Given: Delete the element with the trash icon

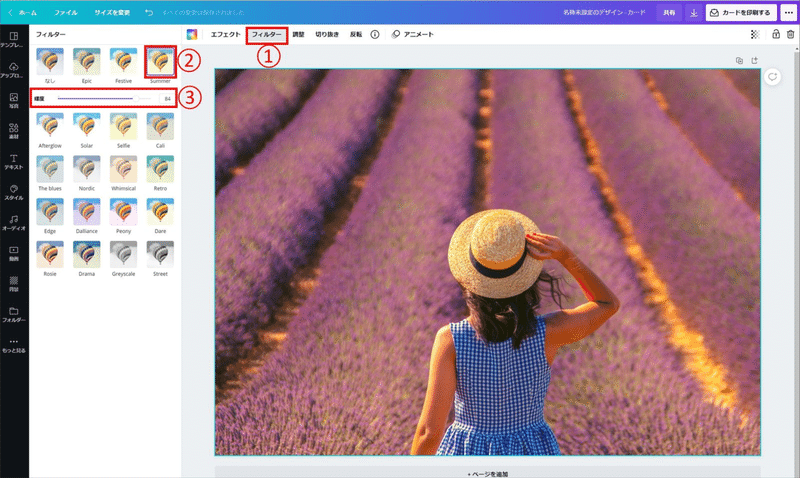Looking at the screenshot, I should (x=790, y=34).
